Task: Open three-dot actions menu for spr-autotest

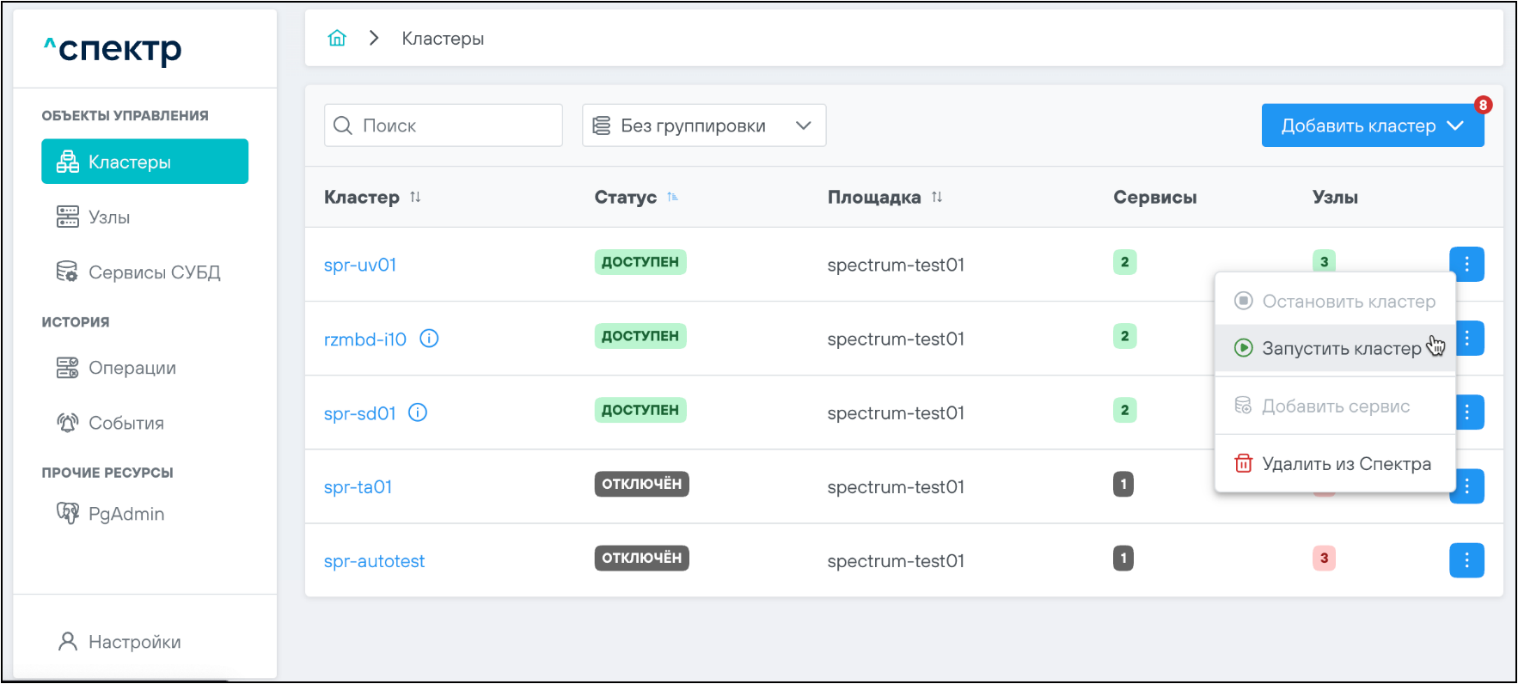Action: point(1466,560)
